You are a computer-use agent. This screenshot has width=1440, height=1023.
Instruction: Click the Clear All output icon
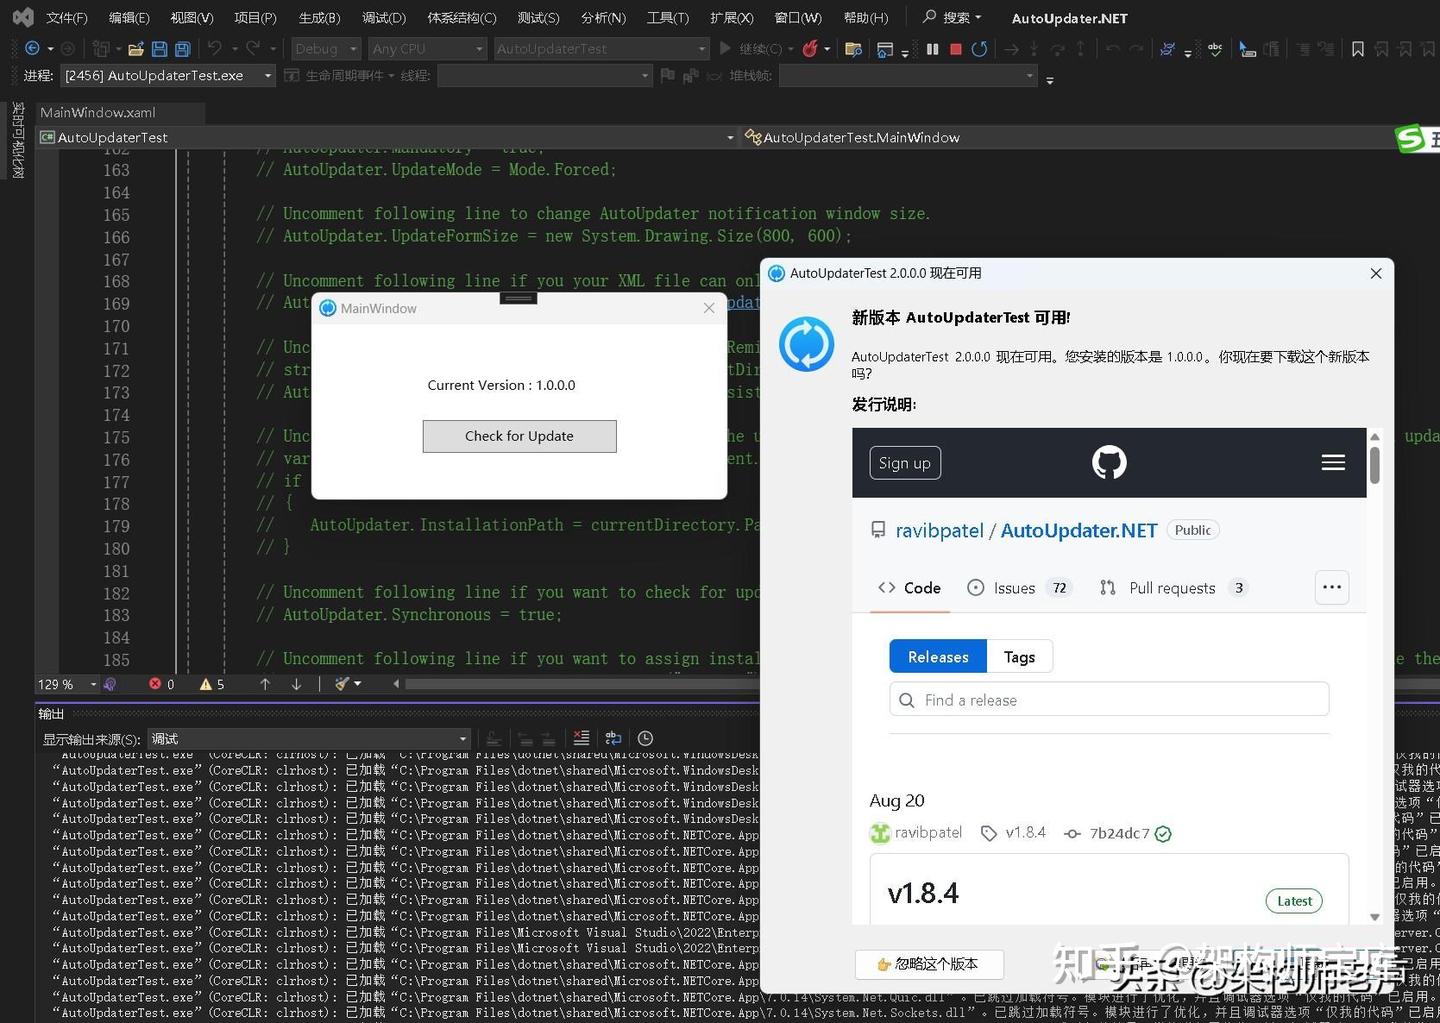click(581, 738)
